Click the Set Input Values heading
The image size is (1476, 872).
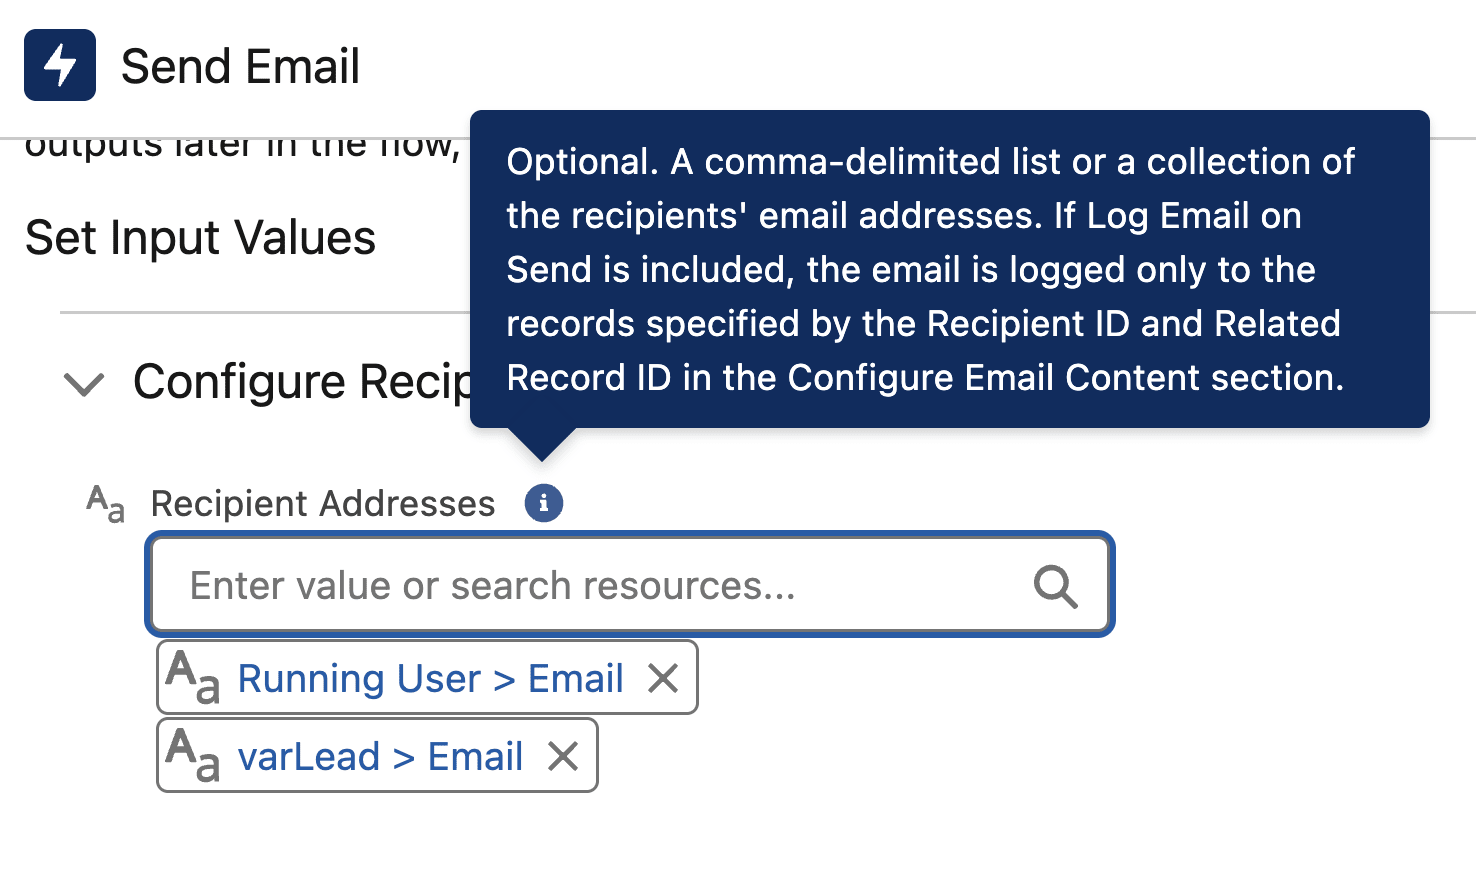(200, 238)
